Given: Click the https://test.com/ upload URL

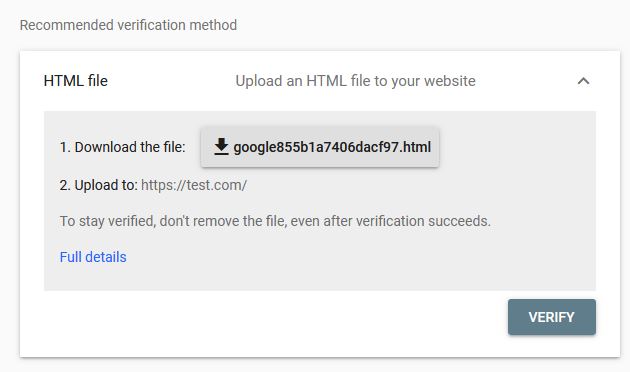Looking at the screenshot, I should [x=194, y=185].
